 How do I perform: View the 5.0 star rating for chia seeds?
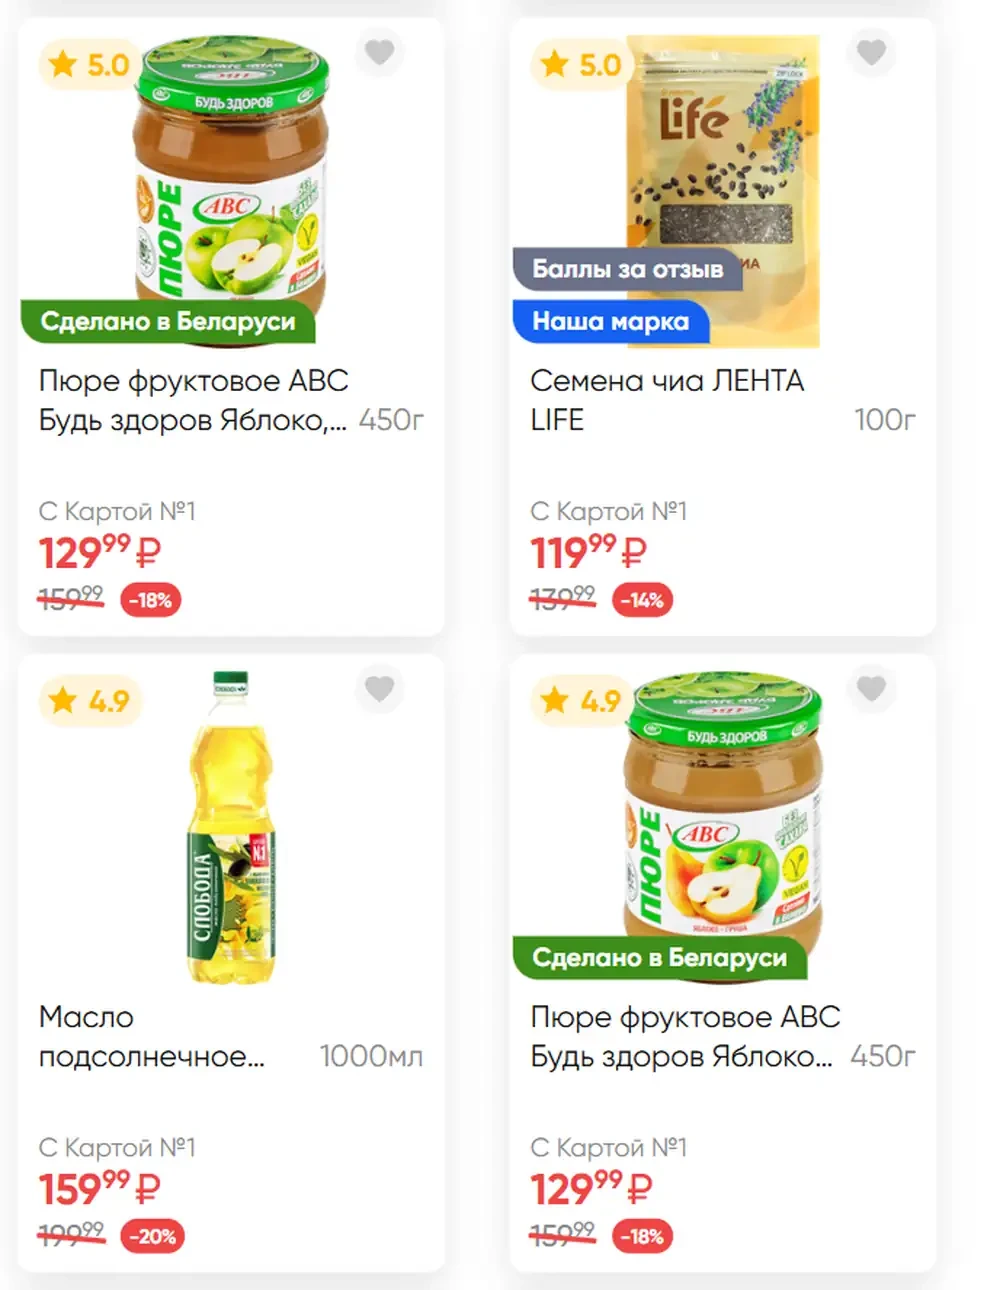(581, 65)
